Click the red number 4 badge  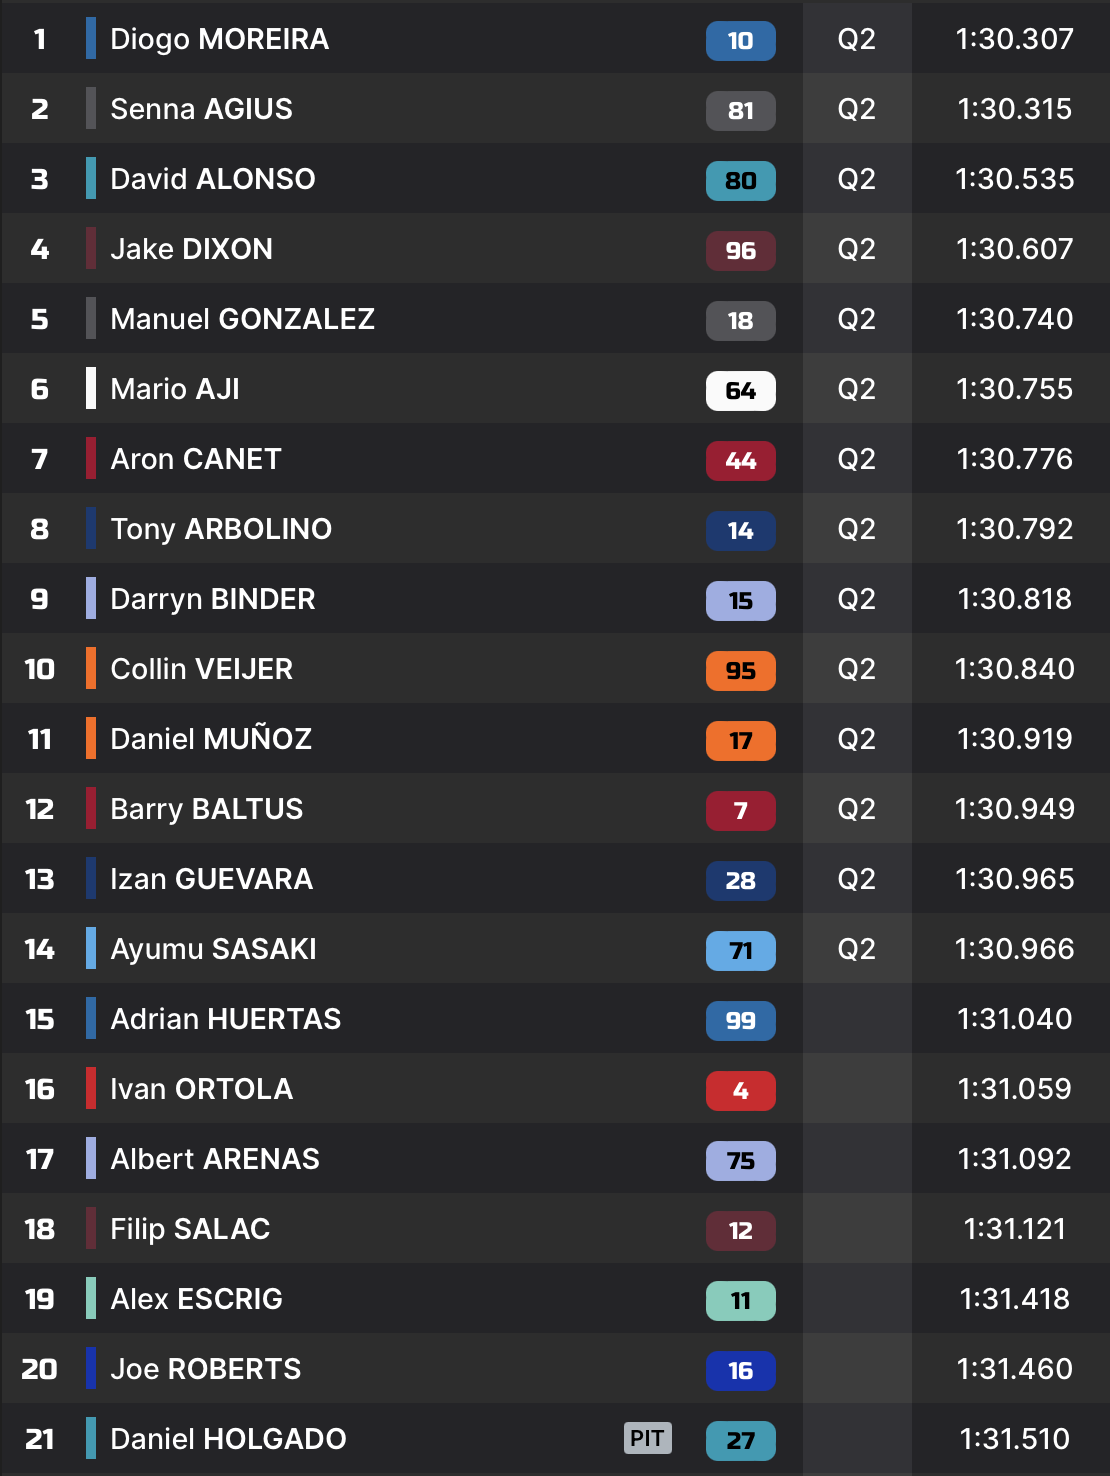point(740,1091)
